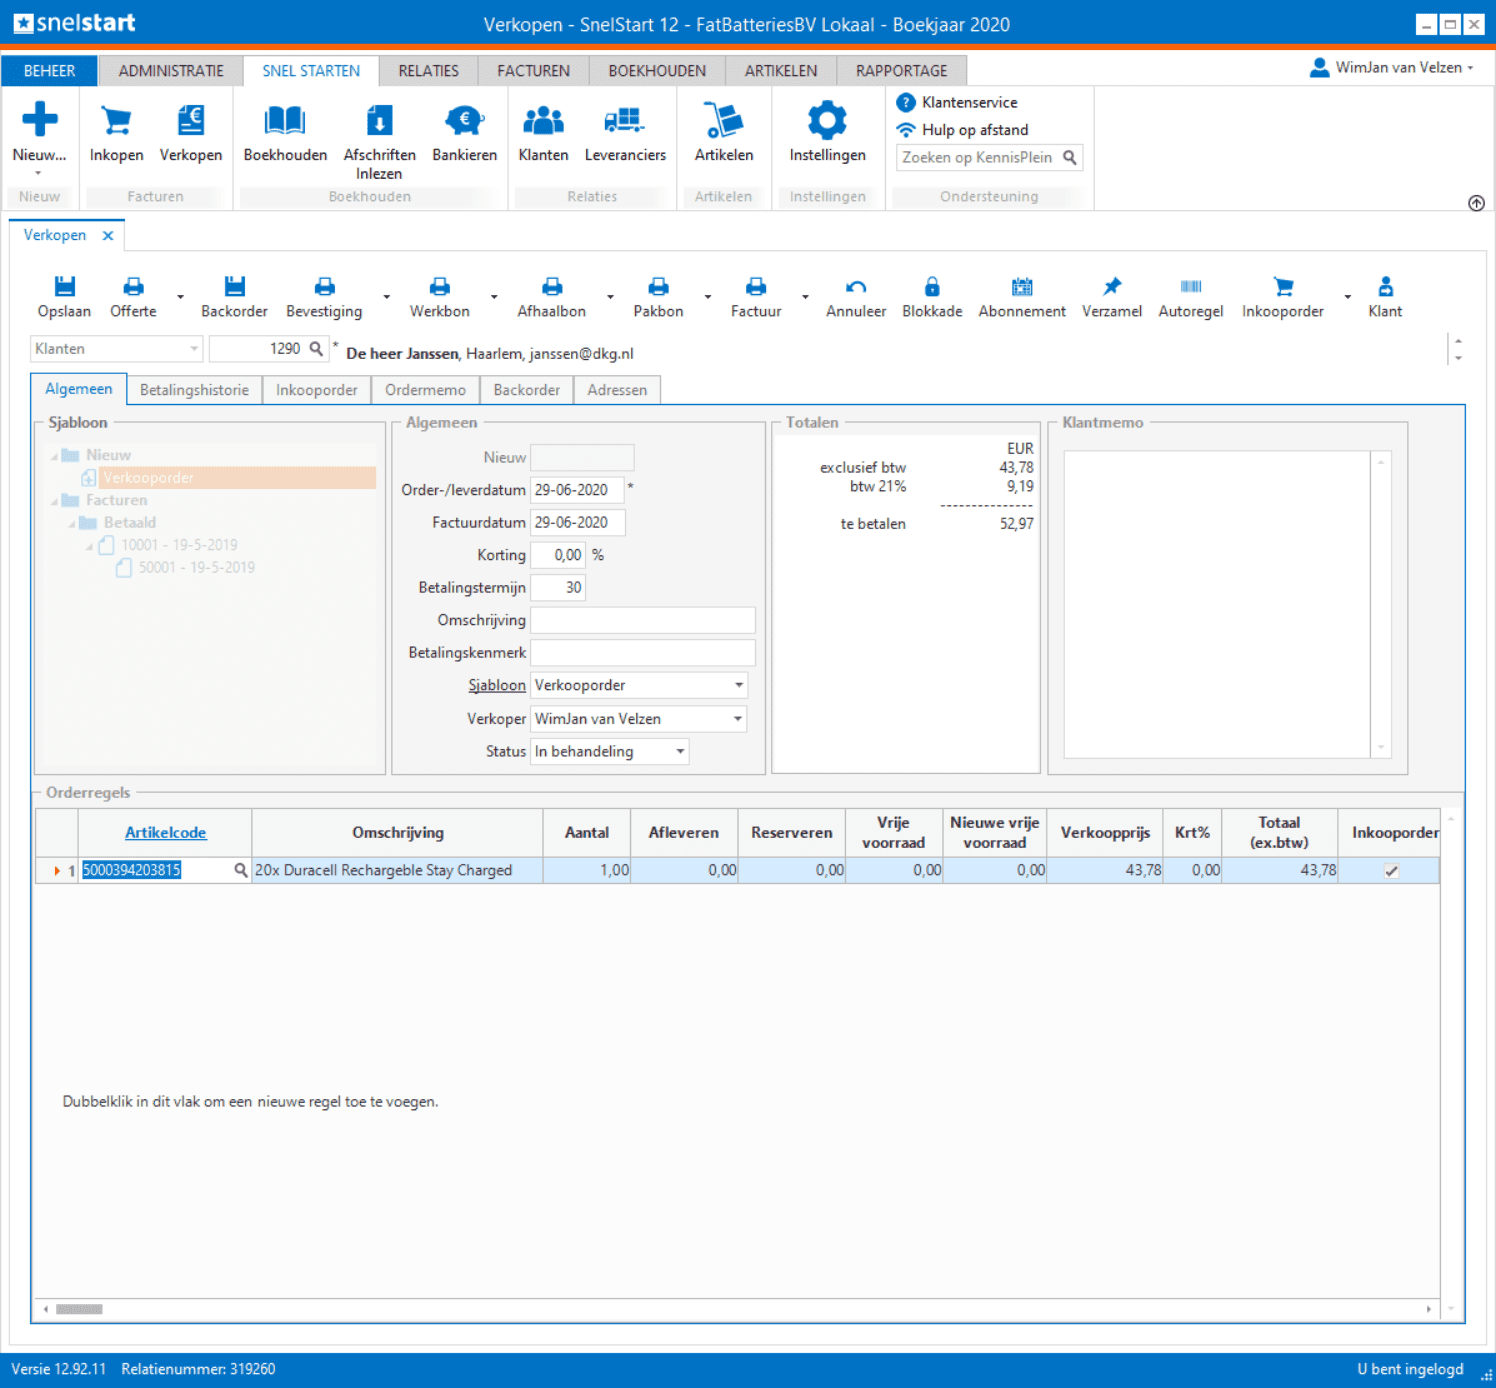Expand the Nieuw dropdown in ribbon

pos(38,173)
